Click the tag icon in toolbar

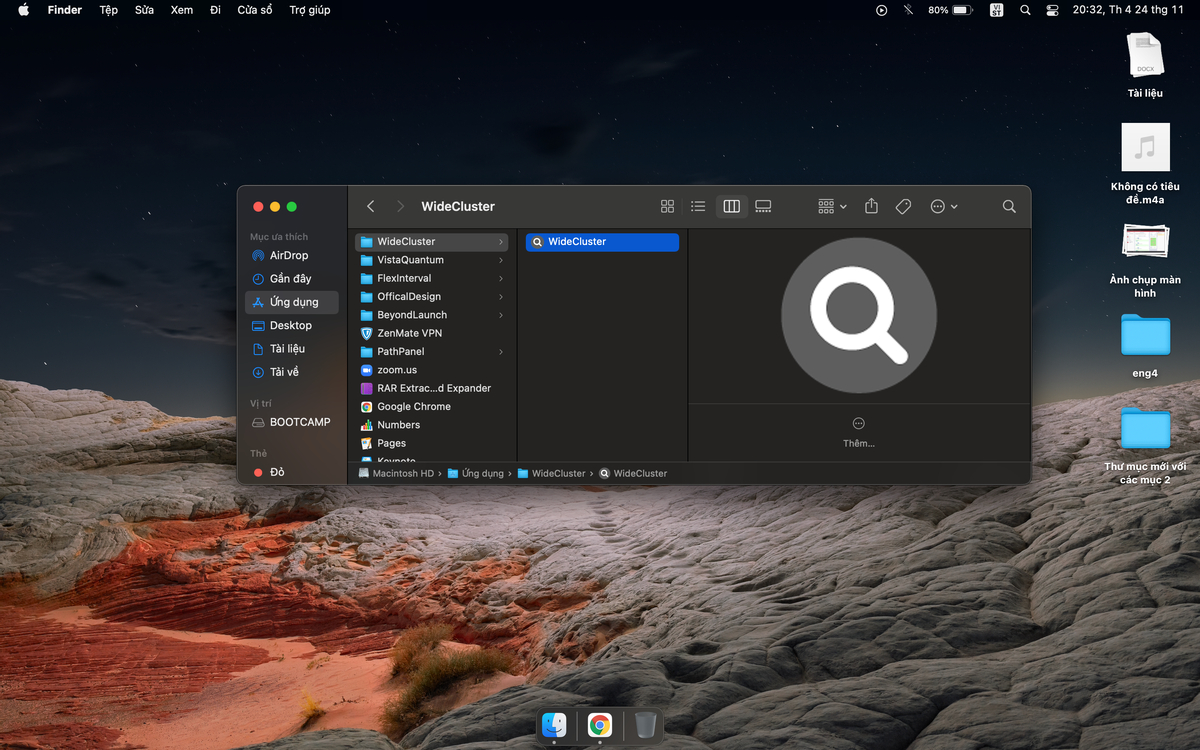903,206
